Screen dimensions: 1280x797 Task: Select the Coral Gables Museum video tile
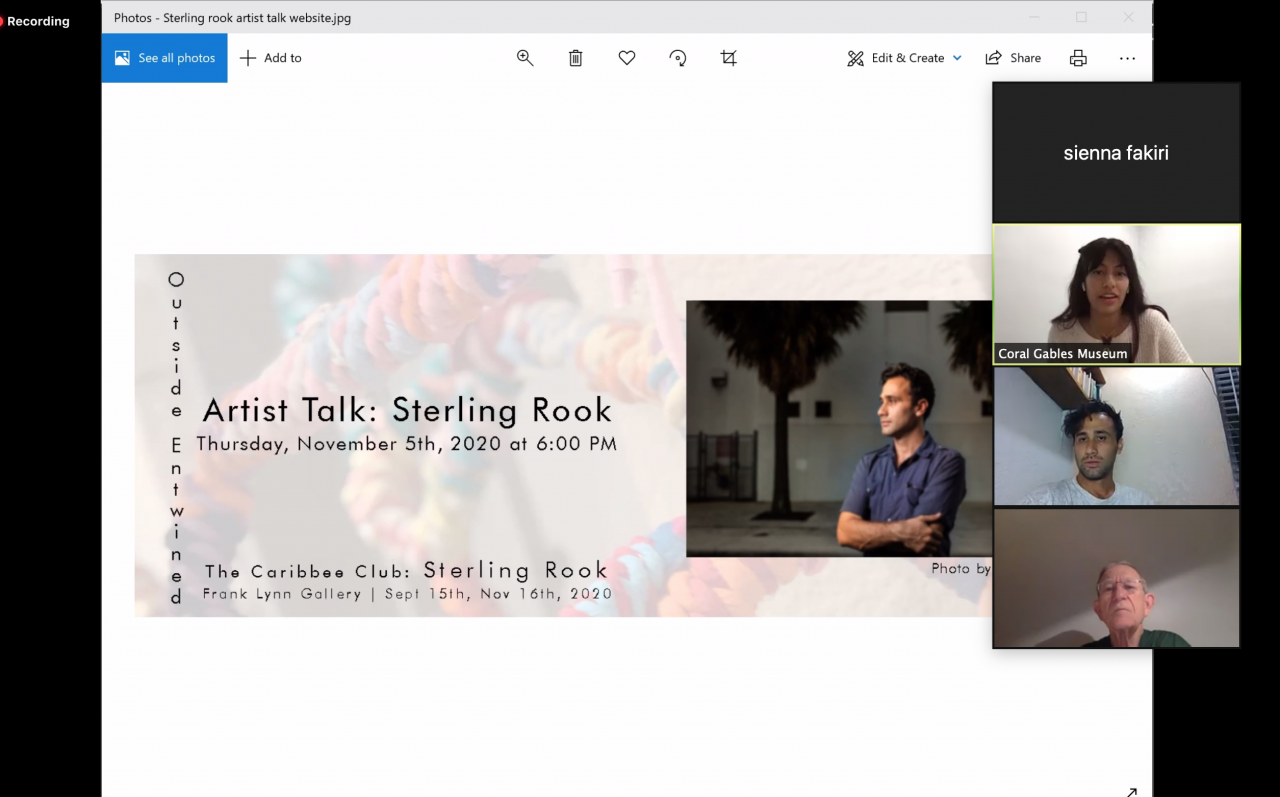pos(1116,294)
